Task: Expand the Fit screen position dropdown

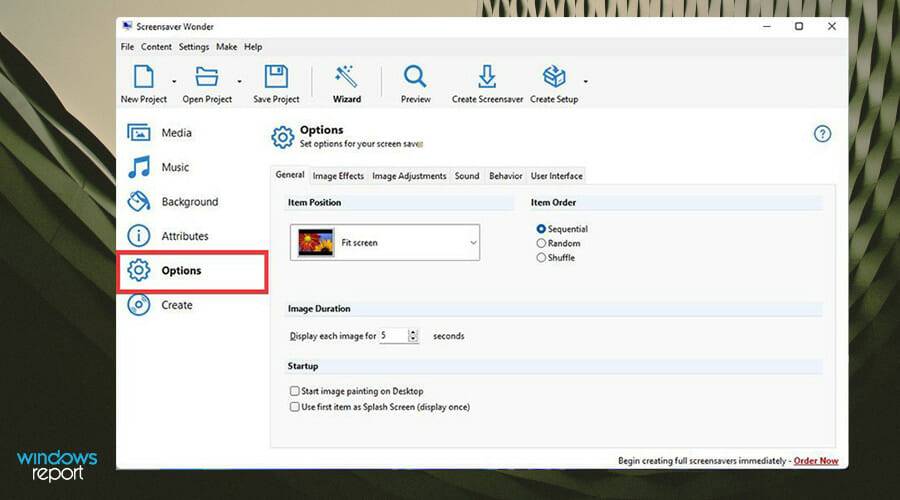Action: pyautogui.click(x=385, y=242)
